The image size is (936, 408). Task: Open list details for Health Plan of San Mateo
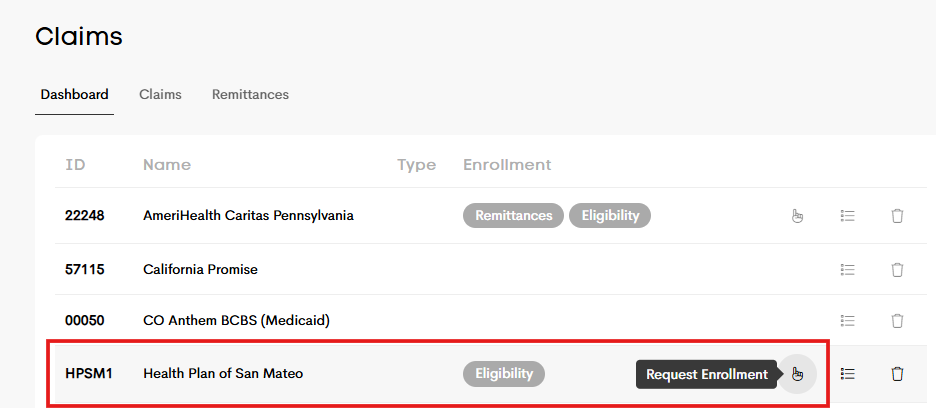pos(847,374)
